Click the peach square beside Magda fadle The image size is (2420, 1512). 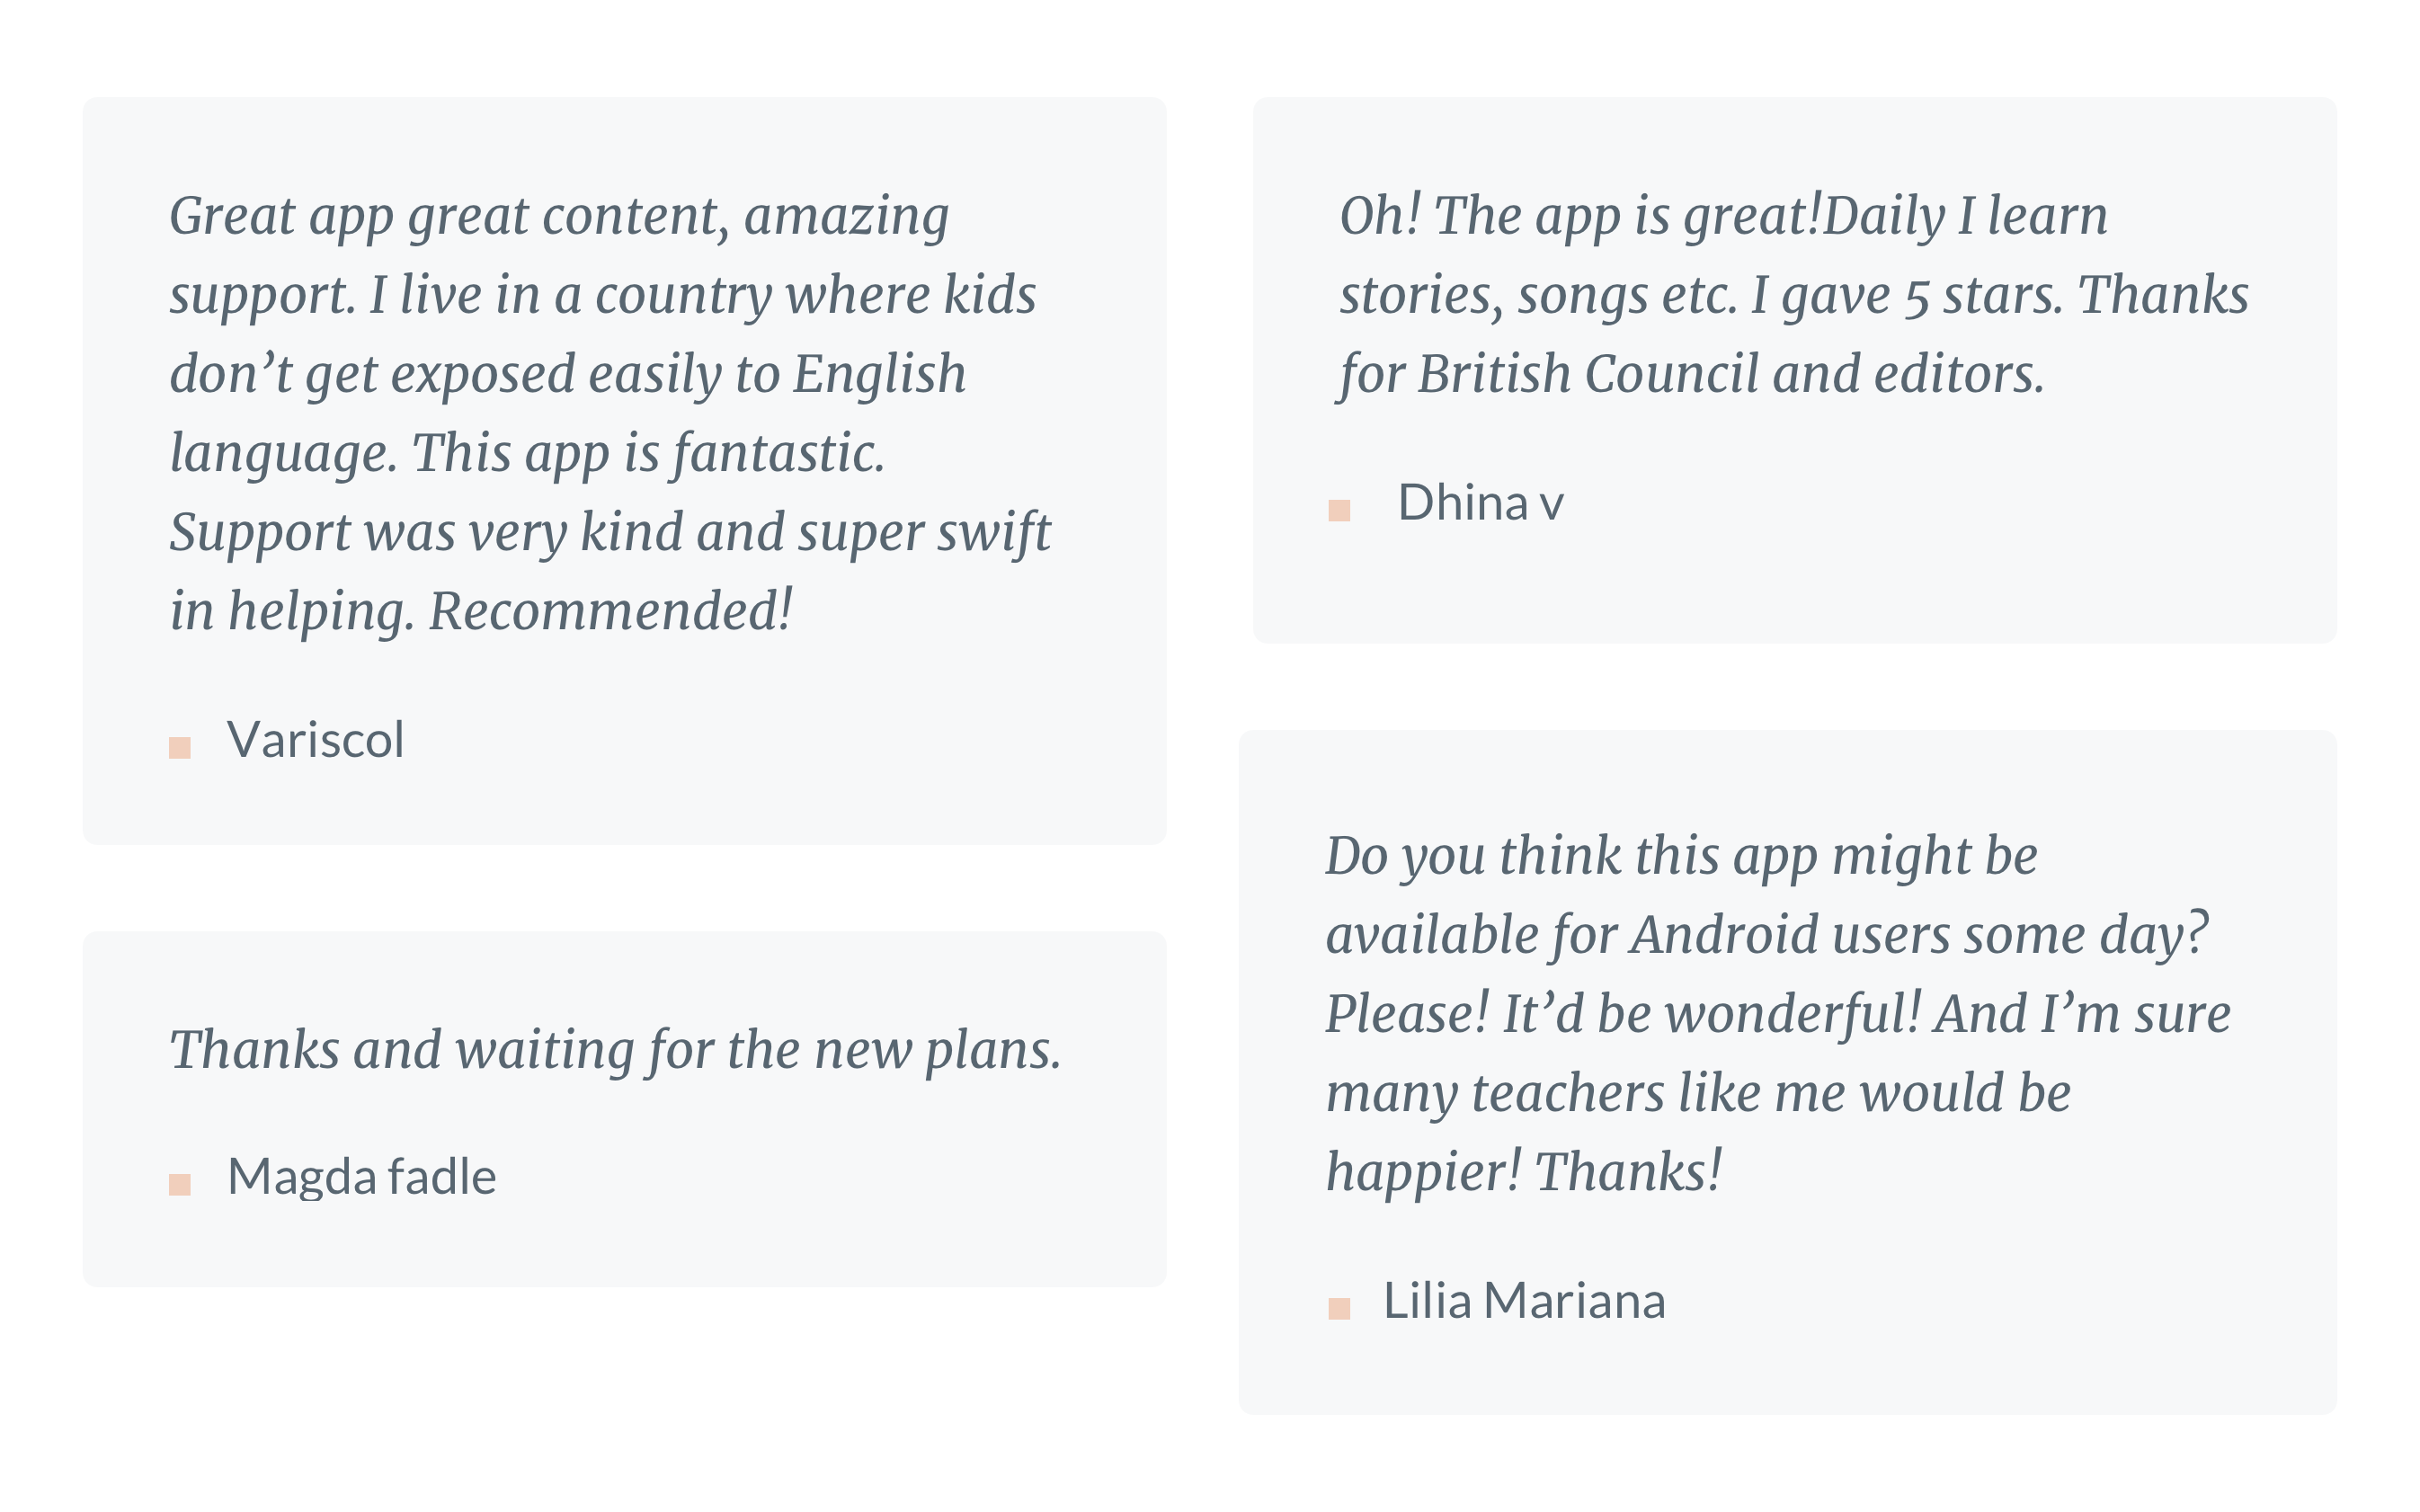click(x=179, y=1184)
